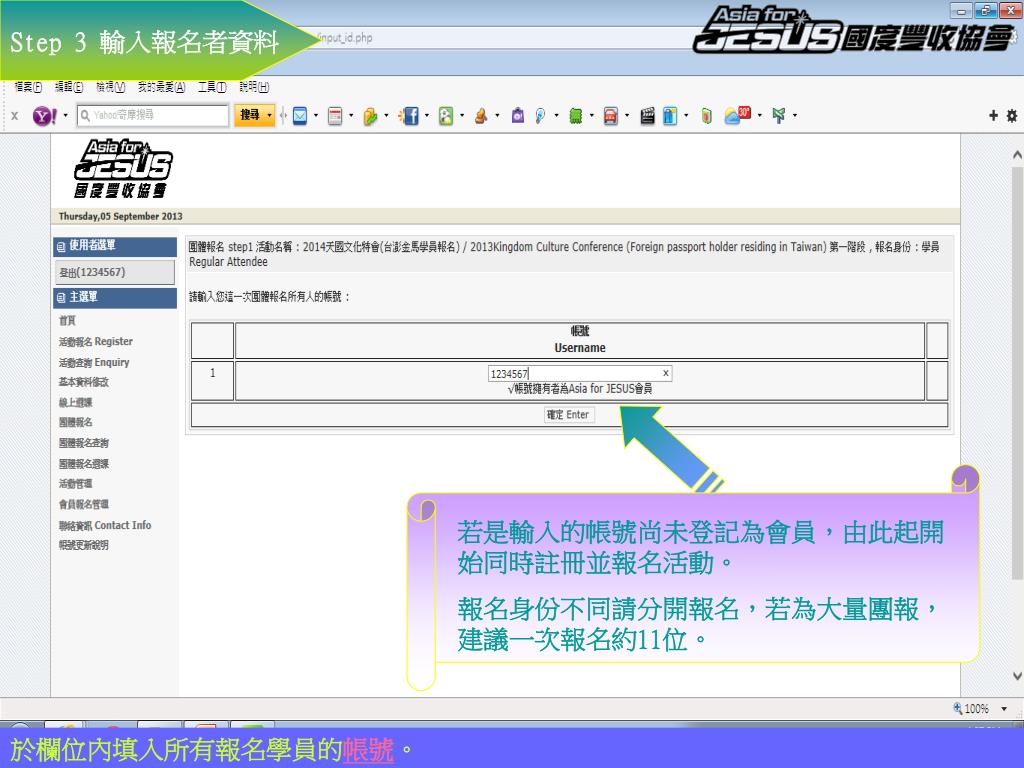Expand the 搜尋 search button dropdown arrow
The image size is (1024, 768).
(x=269, y=116)
